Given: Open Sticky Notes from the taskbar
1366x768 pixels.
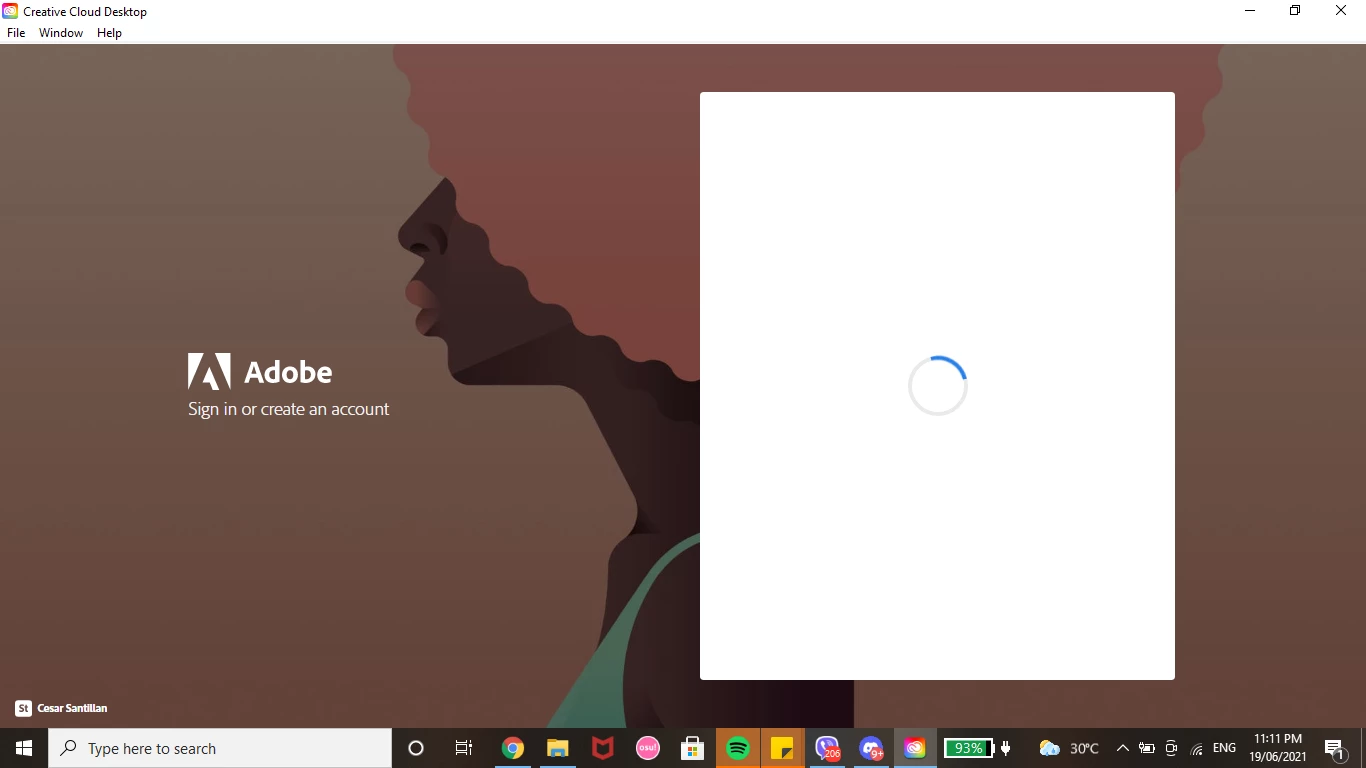Looking at the screenshot, I should pos(782,748).
